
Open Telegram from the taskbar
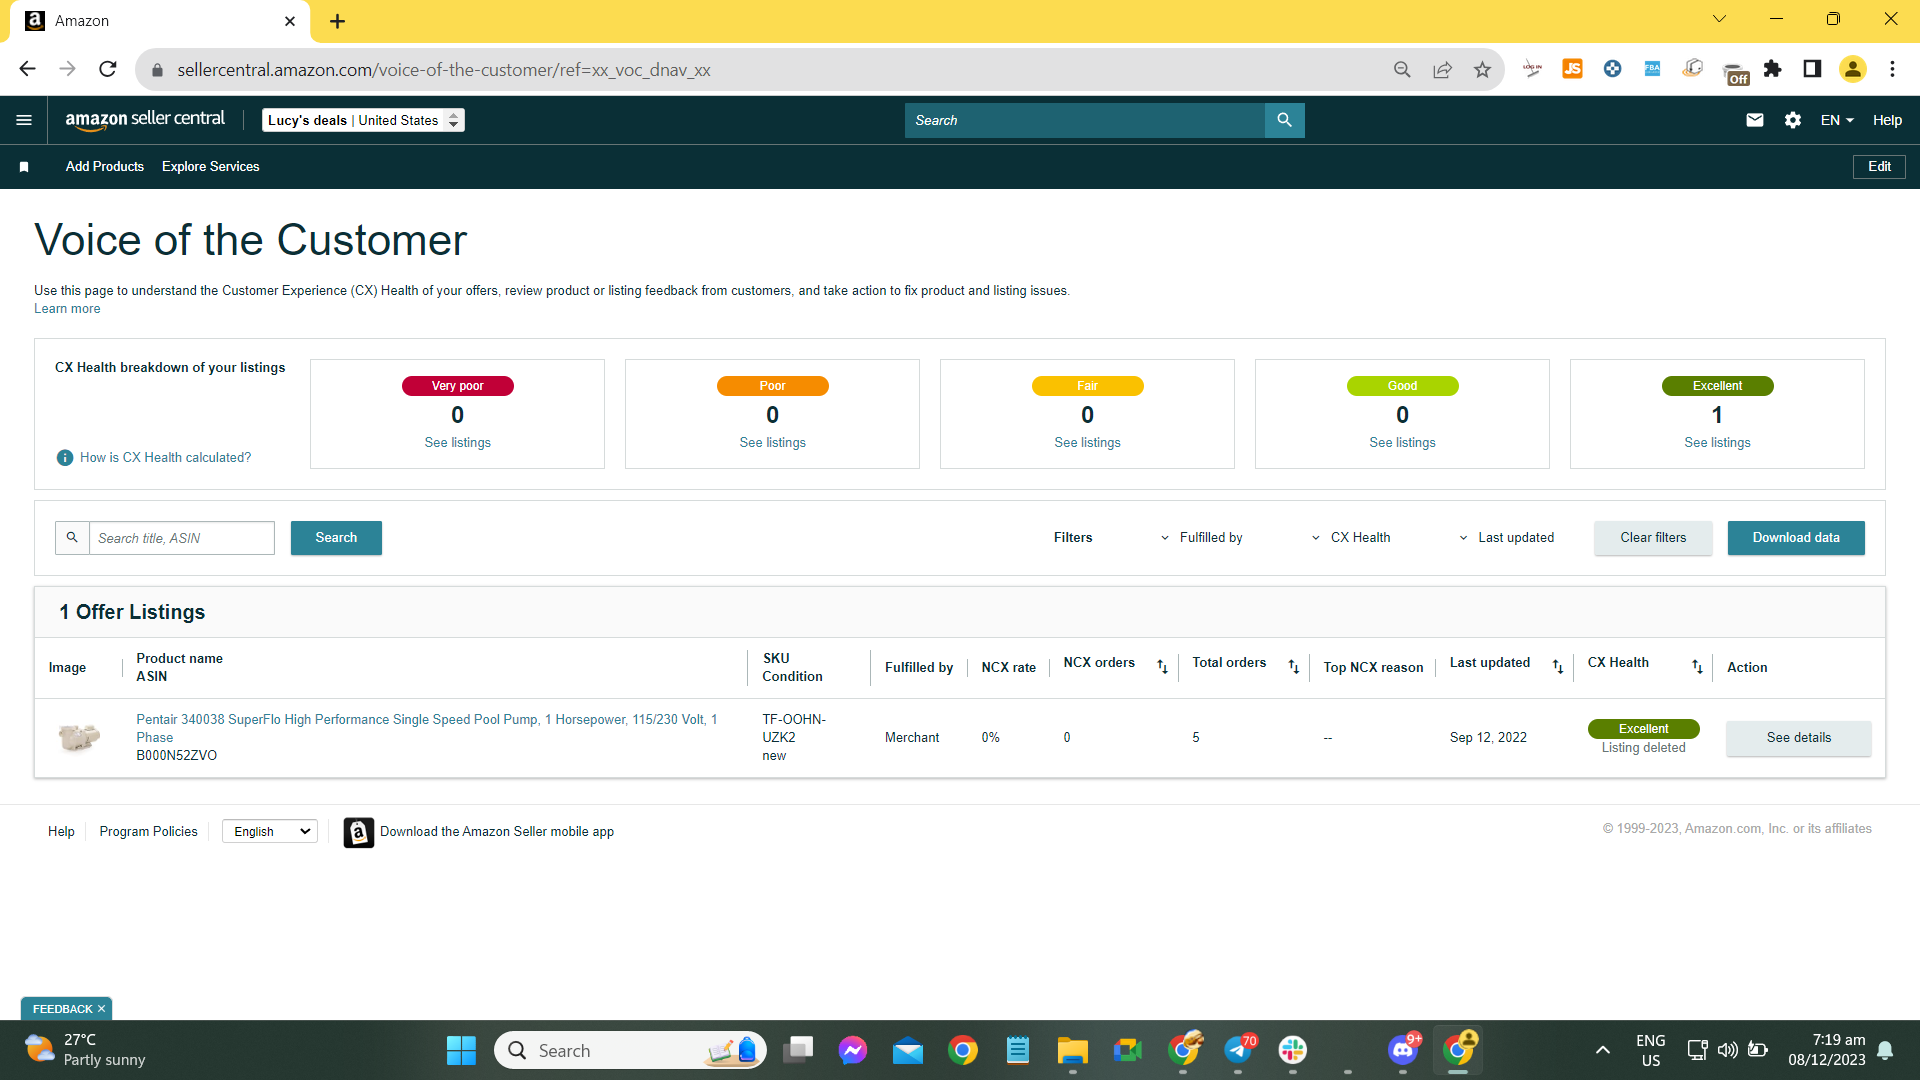[1238, 1050]
